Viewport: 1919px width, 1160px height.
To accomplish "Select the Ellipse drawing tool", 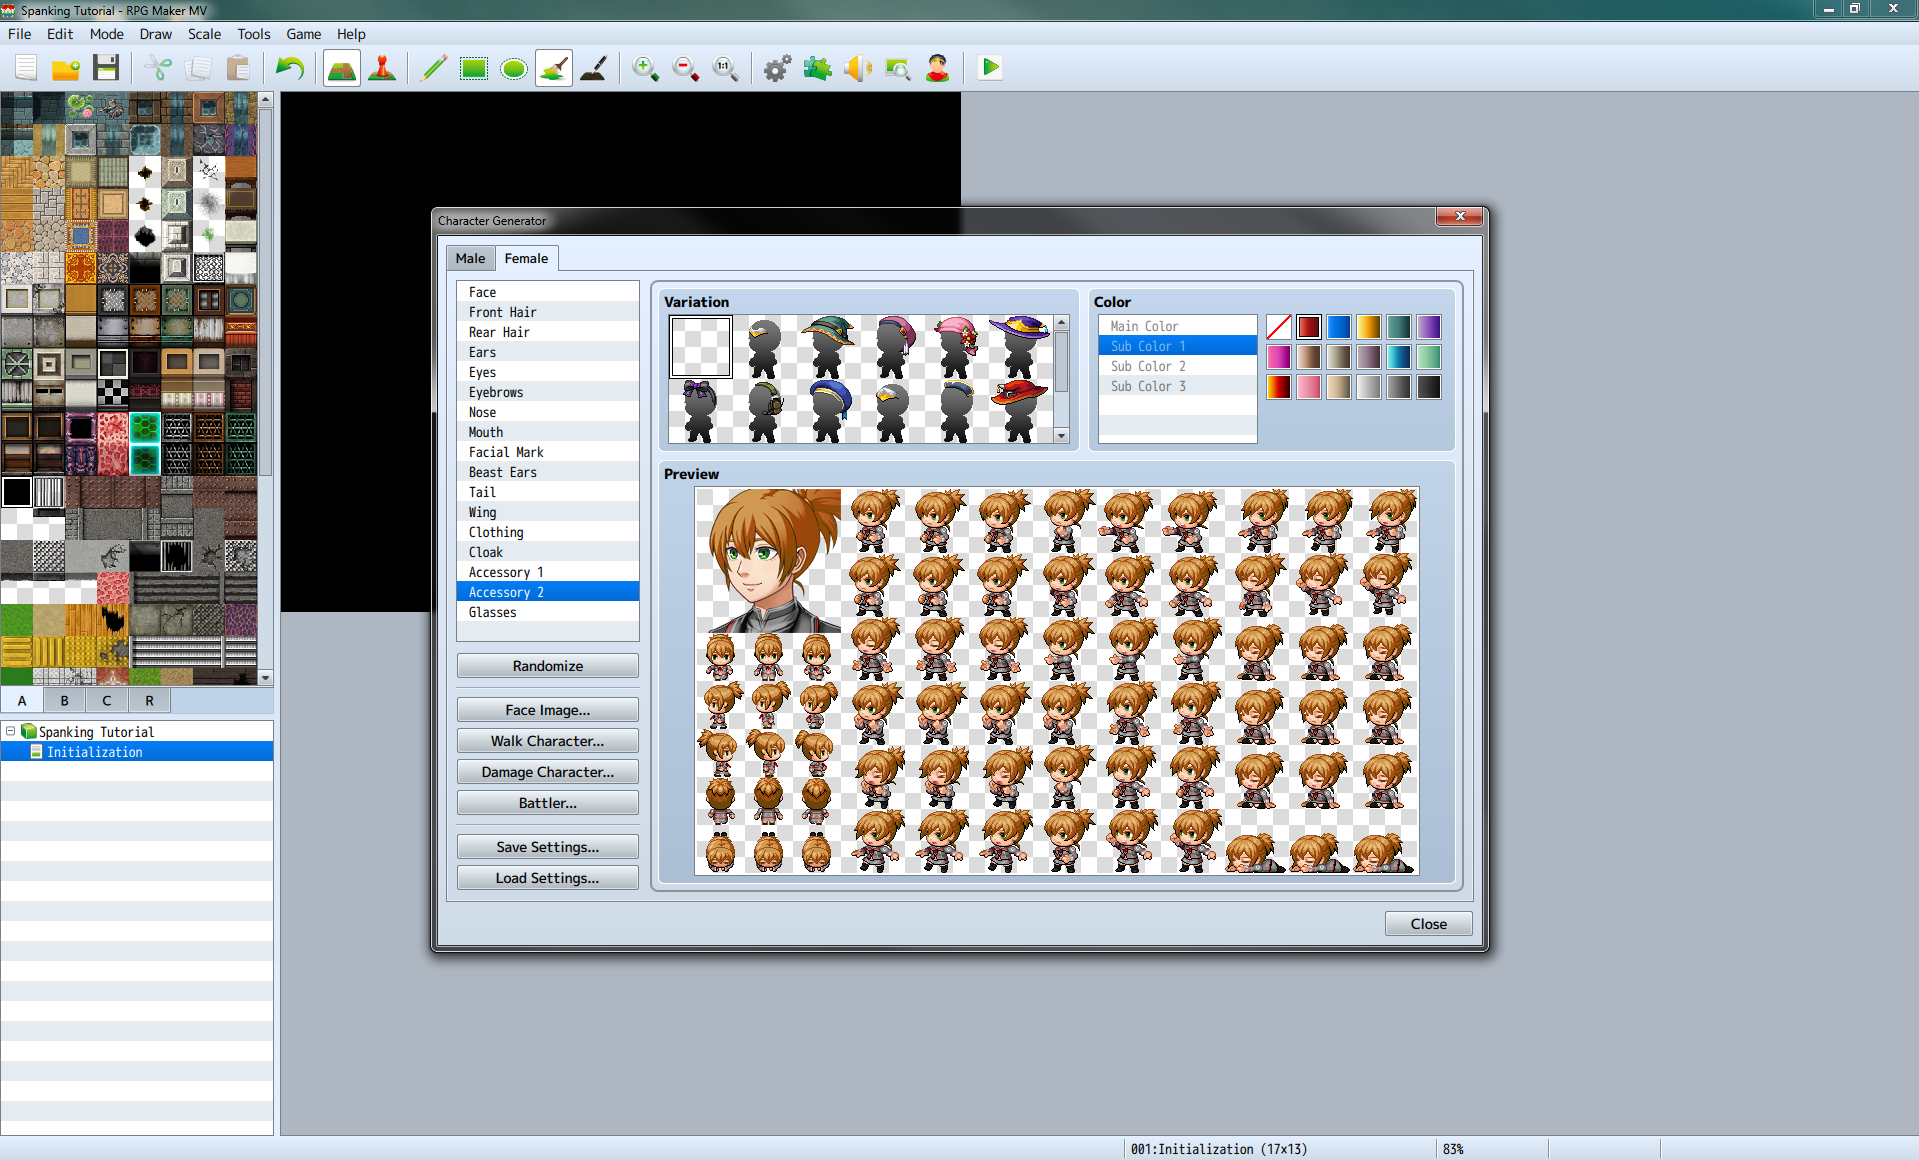I will pos(514,68).
